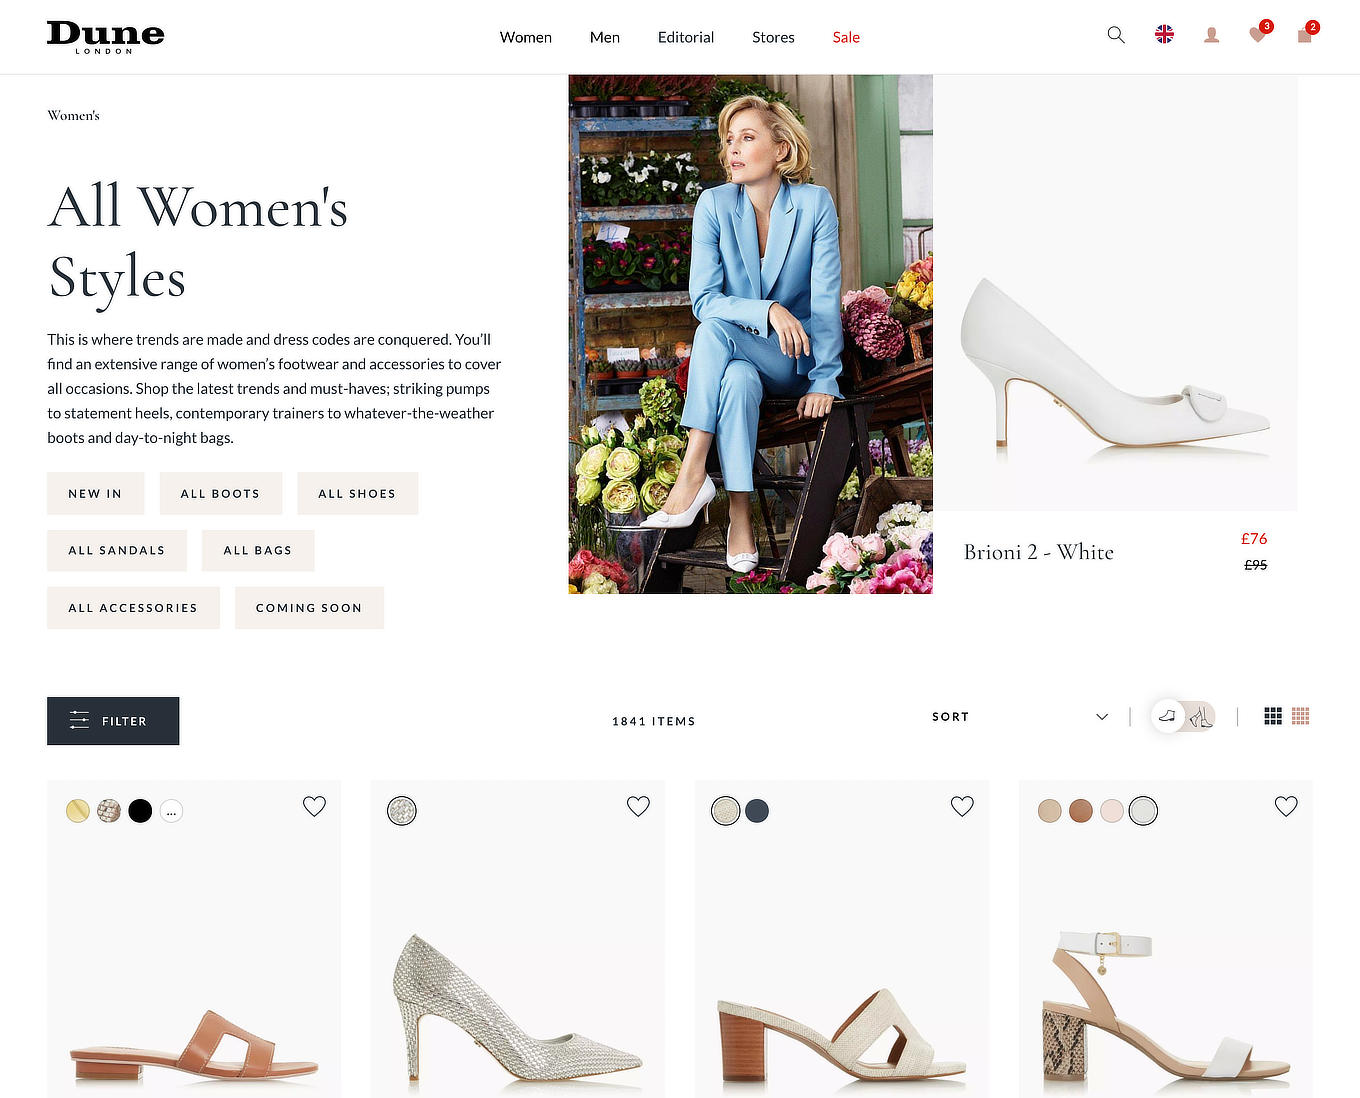This screenshot has width=1360, height=1098.
Task: Open the shopping bag with 2 items
Action: (x=1303, y=35)
